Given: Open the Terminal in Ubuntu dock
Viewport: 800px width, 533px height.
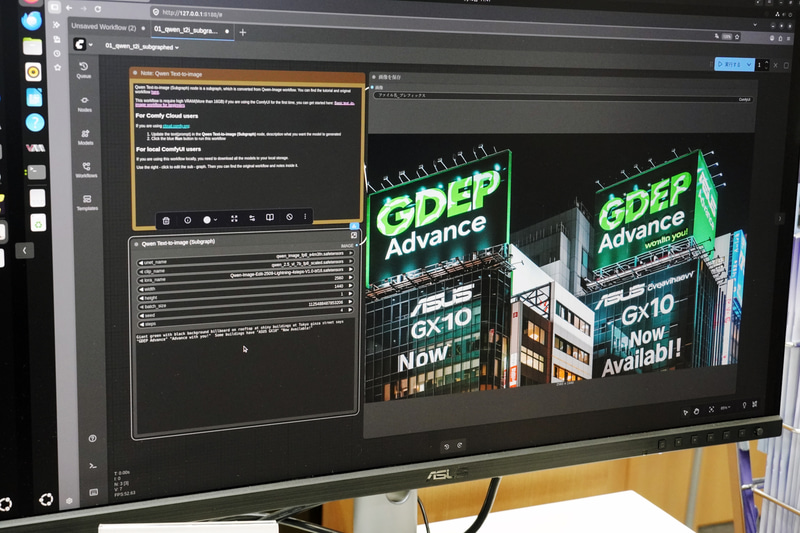Looking at the screenshot, I should pyautogui.click(x=36, y=172).
